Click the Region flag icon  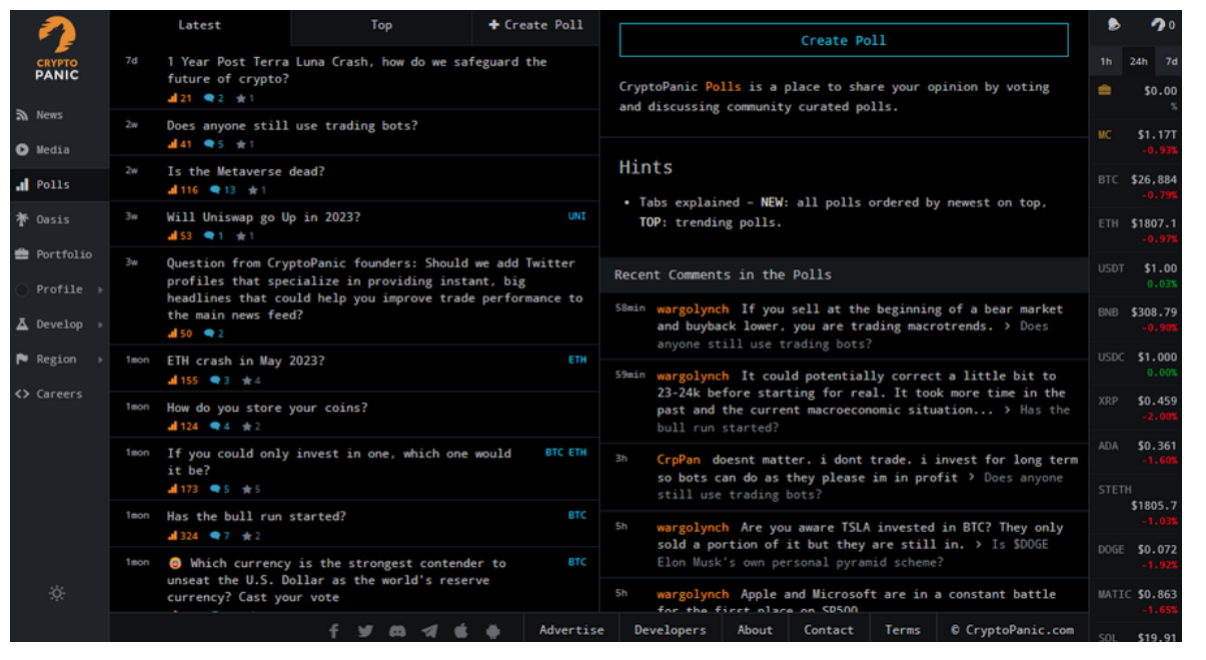pyautogui.click(x=22, y=359)
